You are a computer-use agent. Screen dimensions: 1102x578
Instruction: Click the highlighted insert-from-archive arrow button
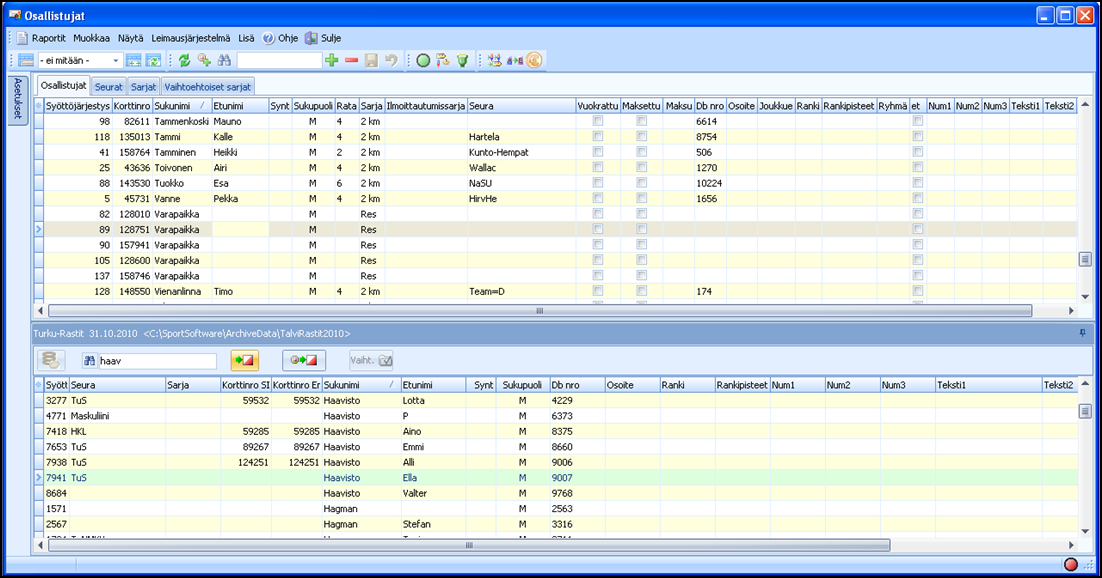(245, 360)
